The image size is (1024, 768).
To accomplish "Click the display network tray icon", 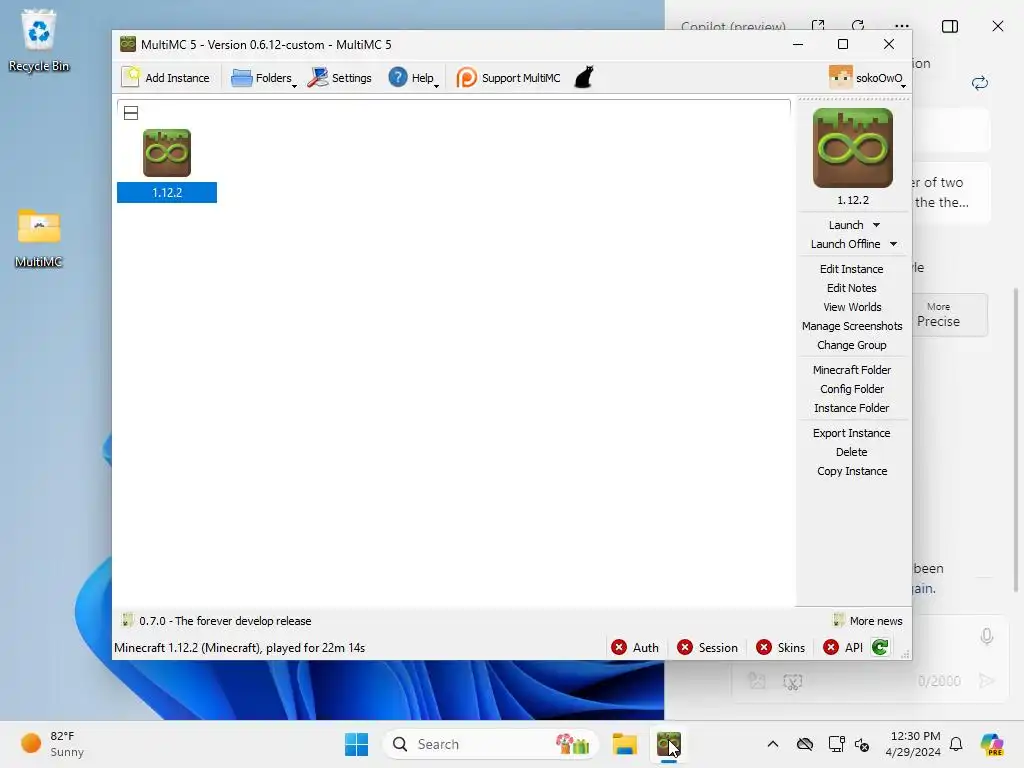I will (837, 744).
